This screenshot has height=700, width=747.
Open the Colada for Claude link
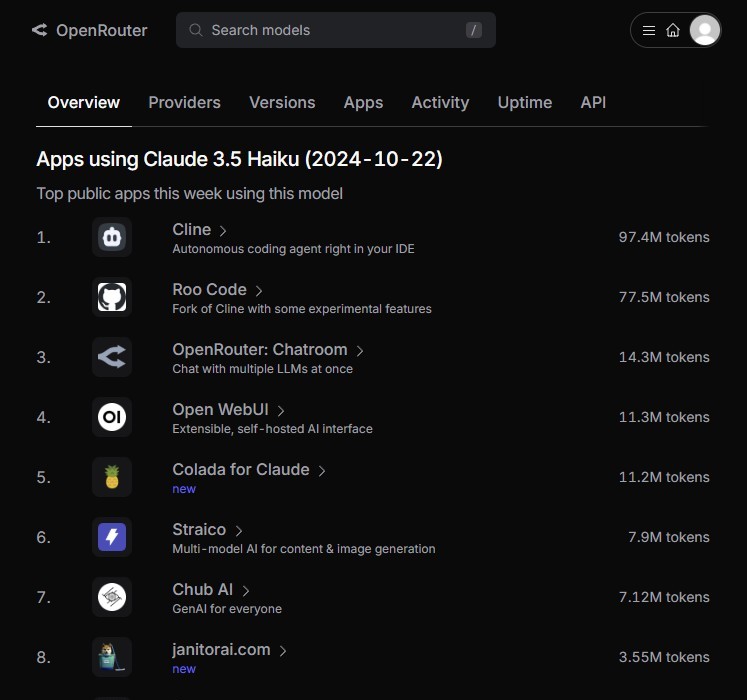pyautogui.click(x=241, y=469)
